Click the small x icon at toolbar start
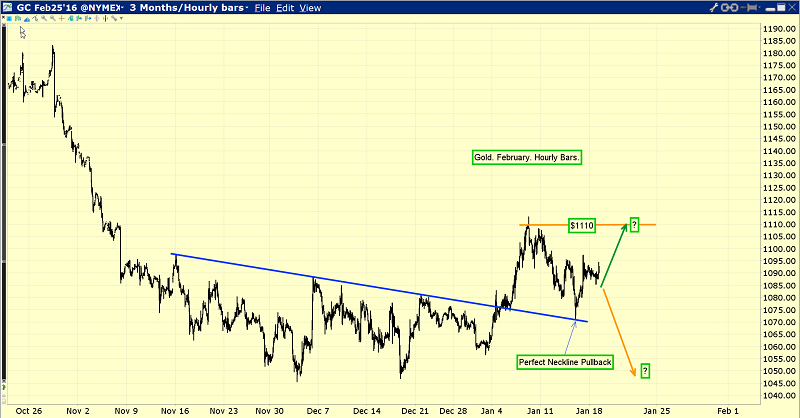 click(3, 17)
